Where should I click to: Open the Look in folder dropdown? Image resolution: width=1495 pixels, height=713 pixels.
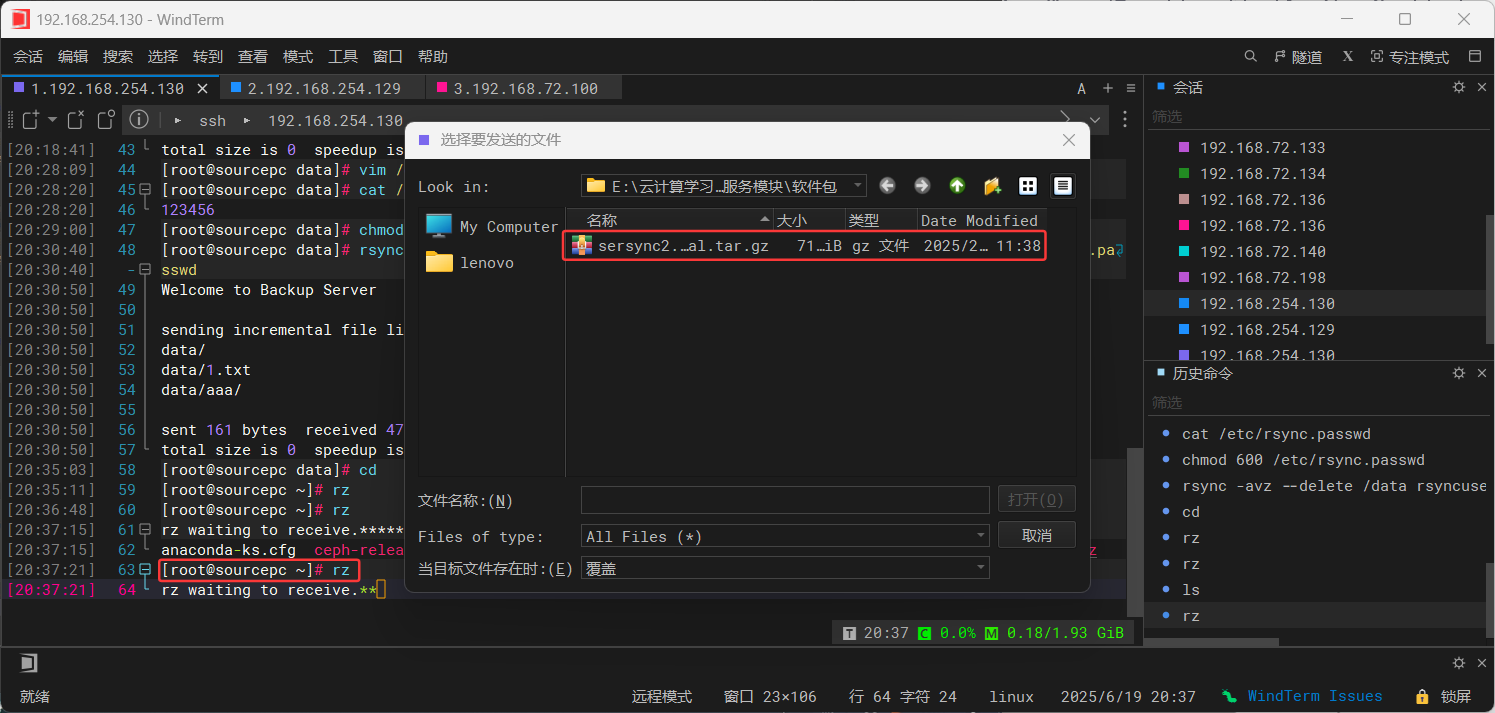[856, 185]
